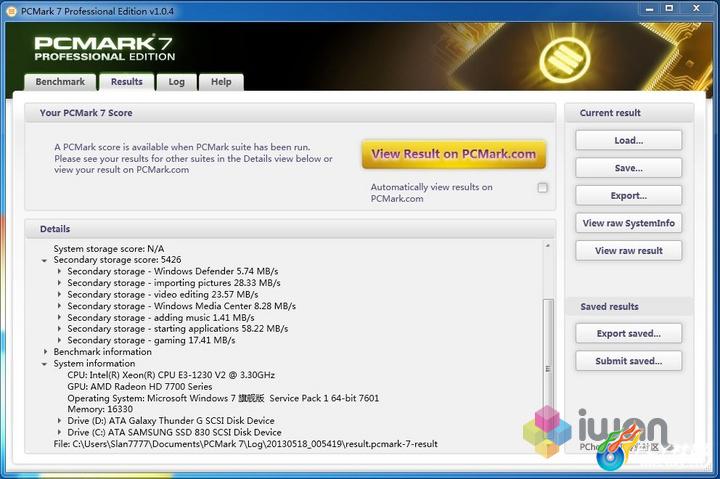Click the Save... button
The image size is (720, 479).
pos(629,168)
